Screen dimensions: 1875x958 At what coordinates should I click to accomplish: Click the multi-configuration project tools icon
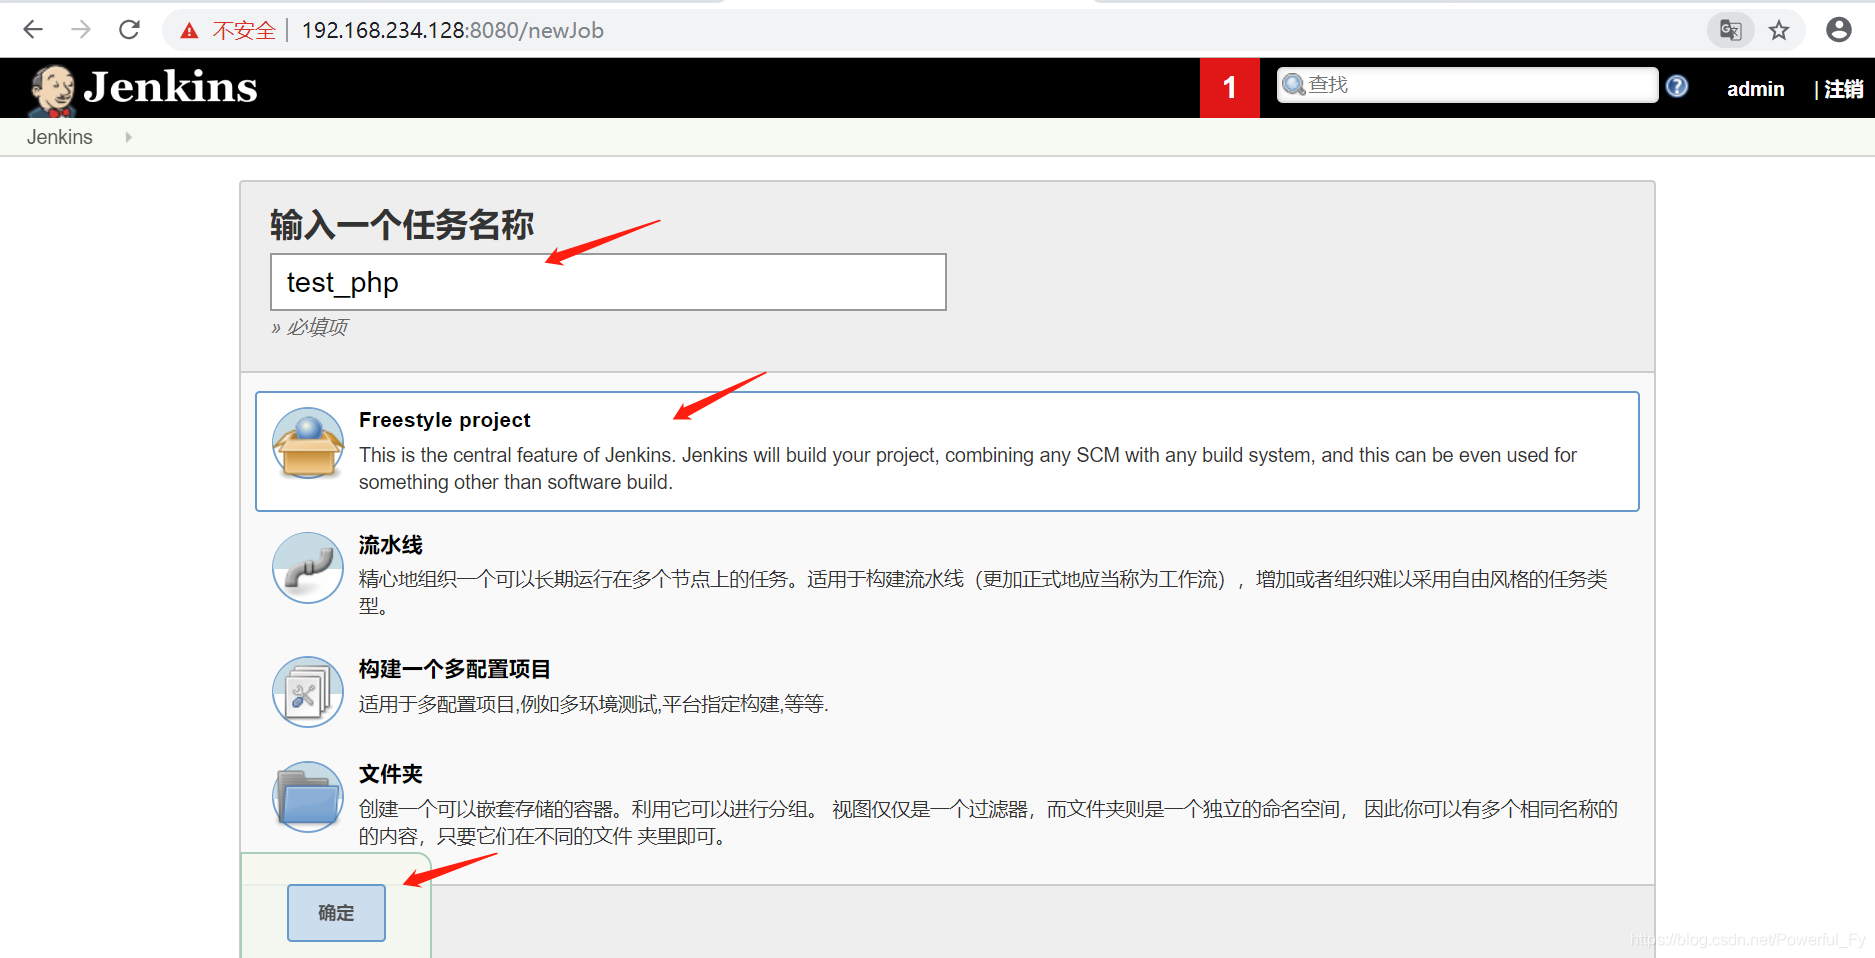pos(308,691)
